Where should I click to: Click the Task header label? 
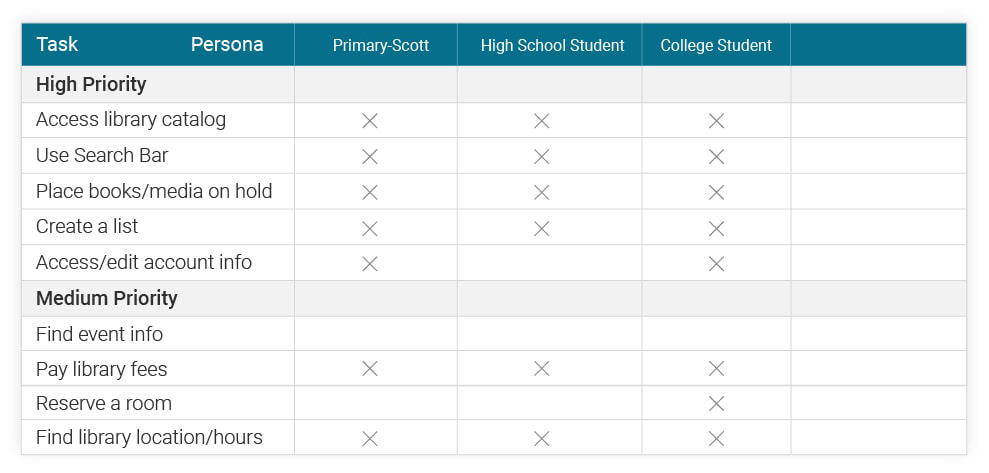click(x=57, y=44)
